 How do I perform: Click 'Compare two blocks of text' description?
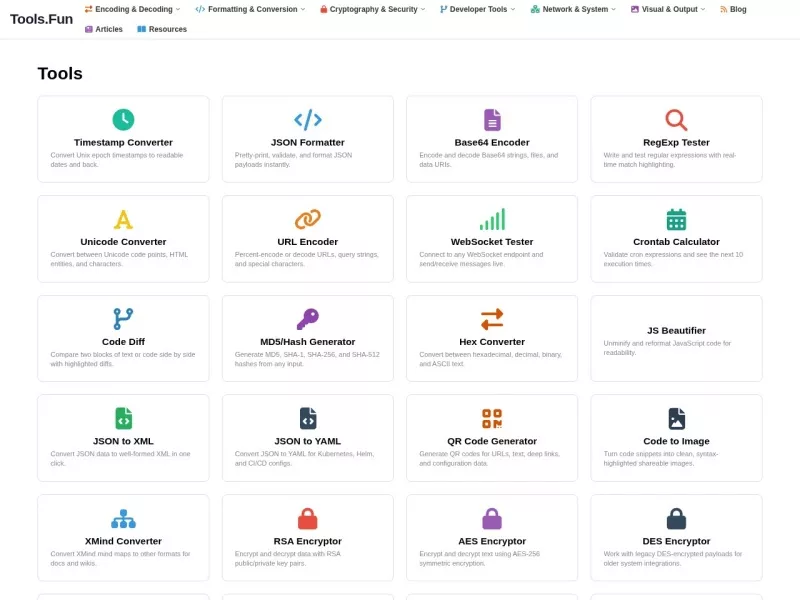(122, 359)
